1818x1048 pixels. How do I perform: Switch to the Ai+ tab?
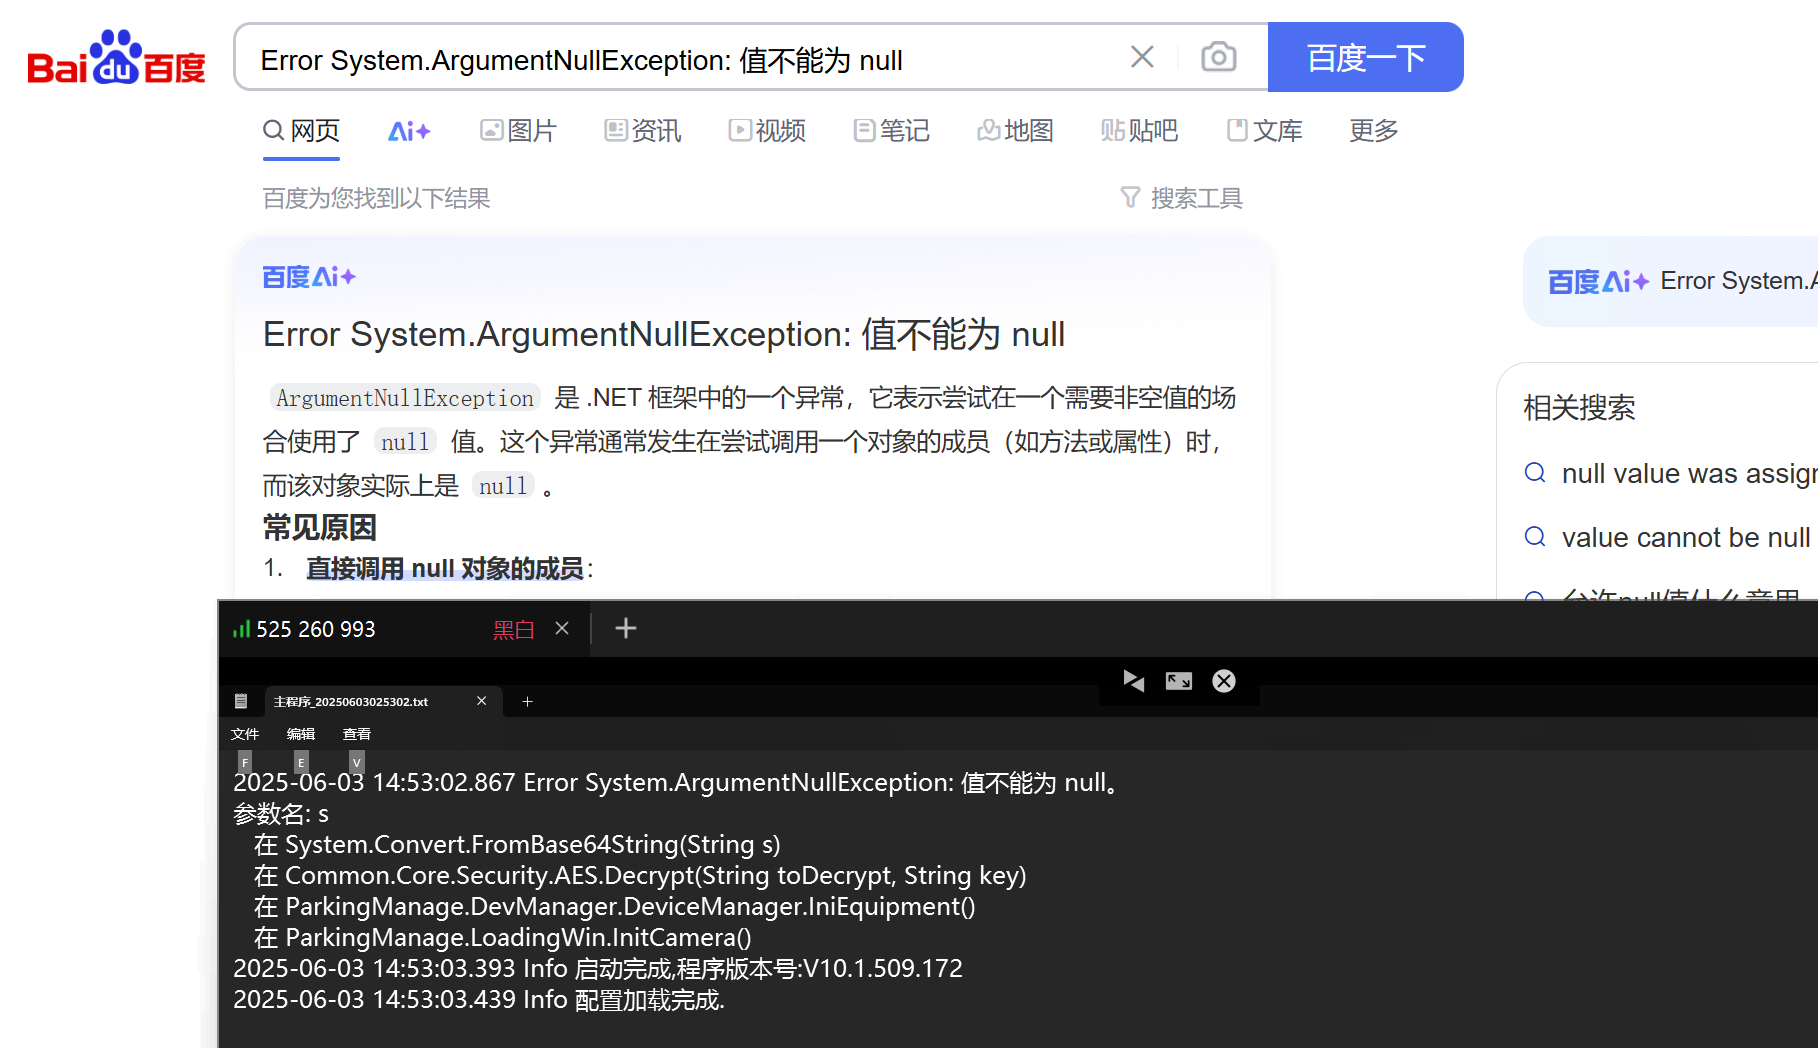click(x=409, y=131)
